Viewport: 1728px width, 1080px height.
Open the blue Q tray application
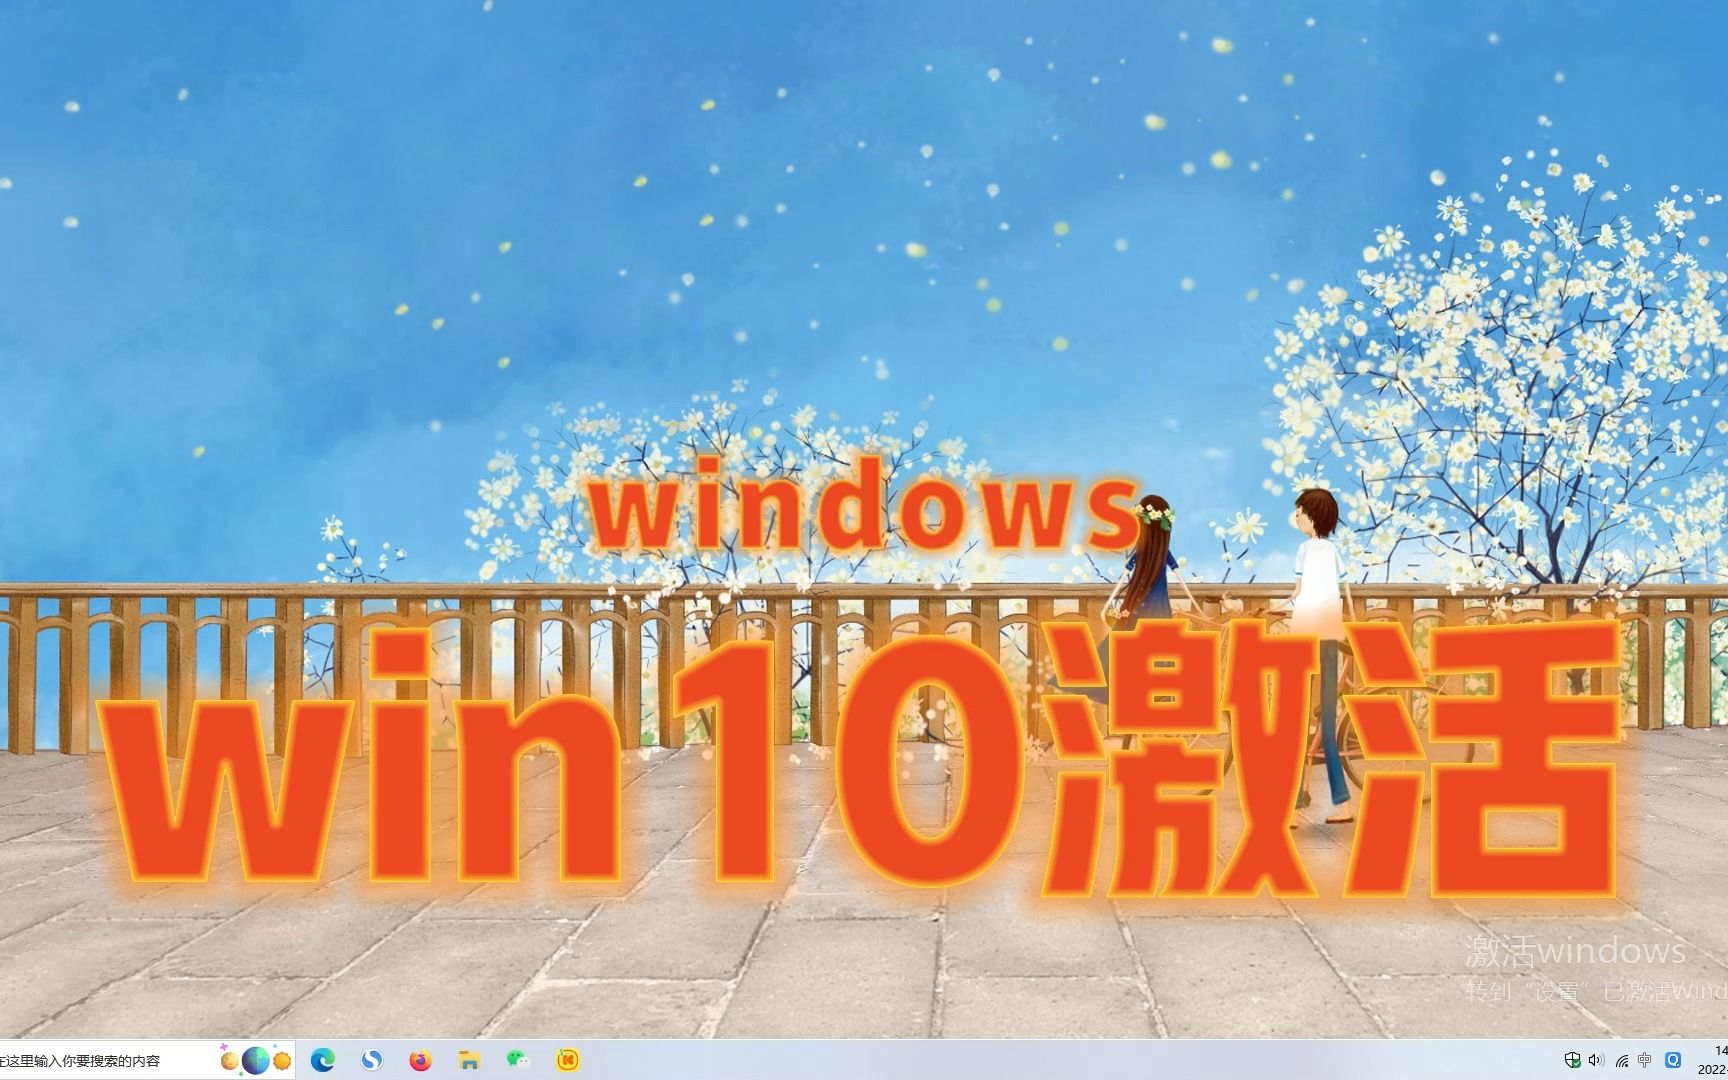tap(1672, 1061)
